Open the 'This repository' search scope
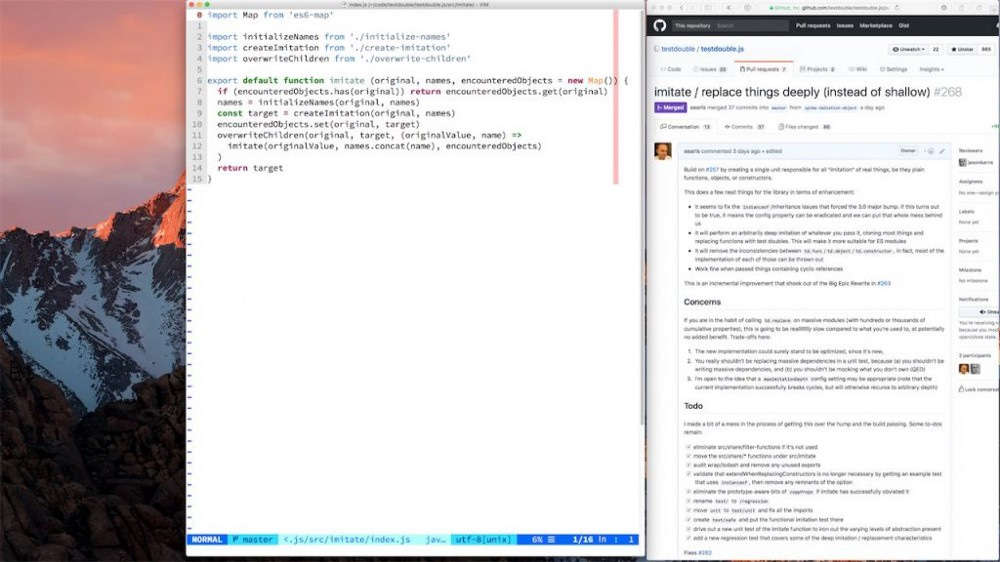 693,26
